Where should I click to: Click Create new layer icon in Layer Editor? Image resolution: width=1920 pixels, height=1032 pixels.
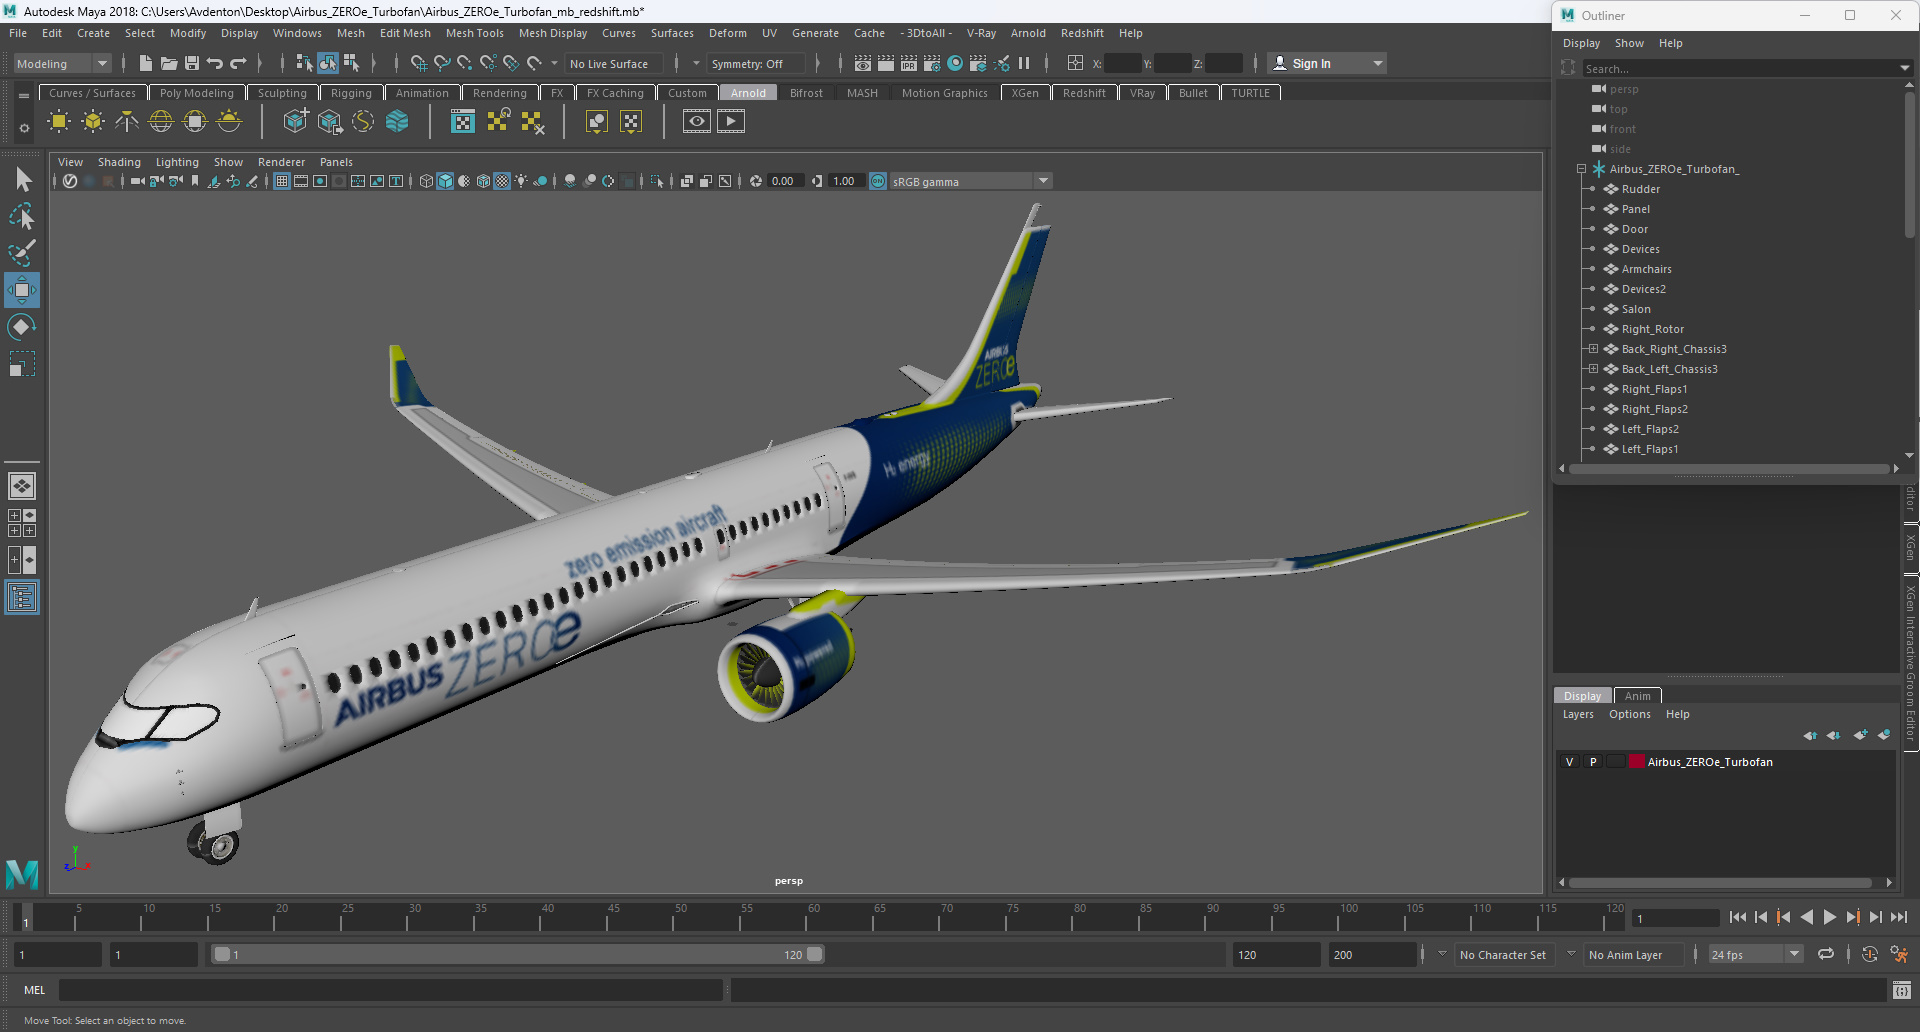[x=1860, y=735]
